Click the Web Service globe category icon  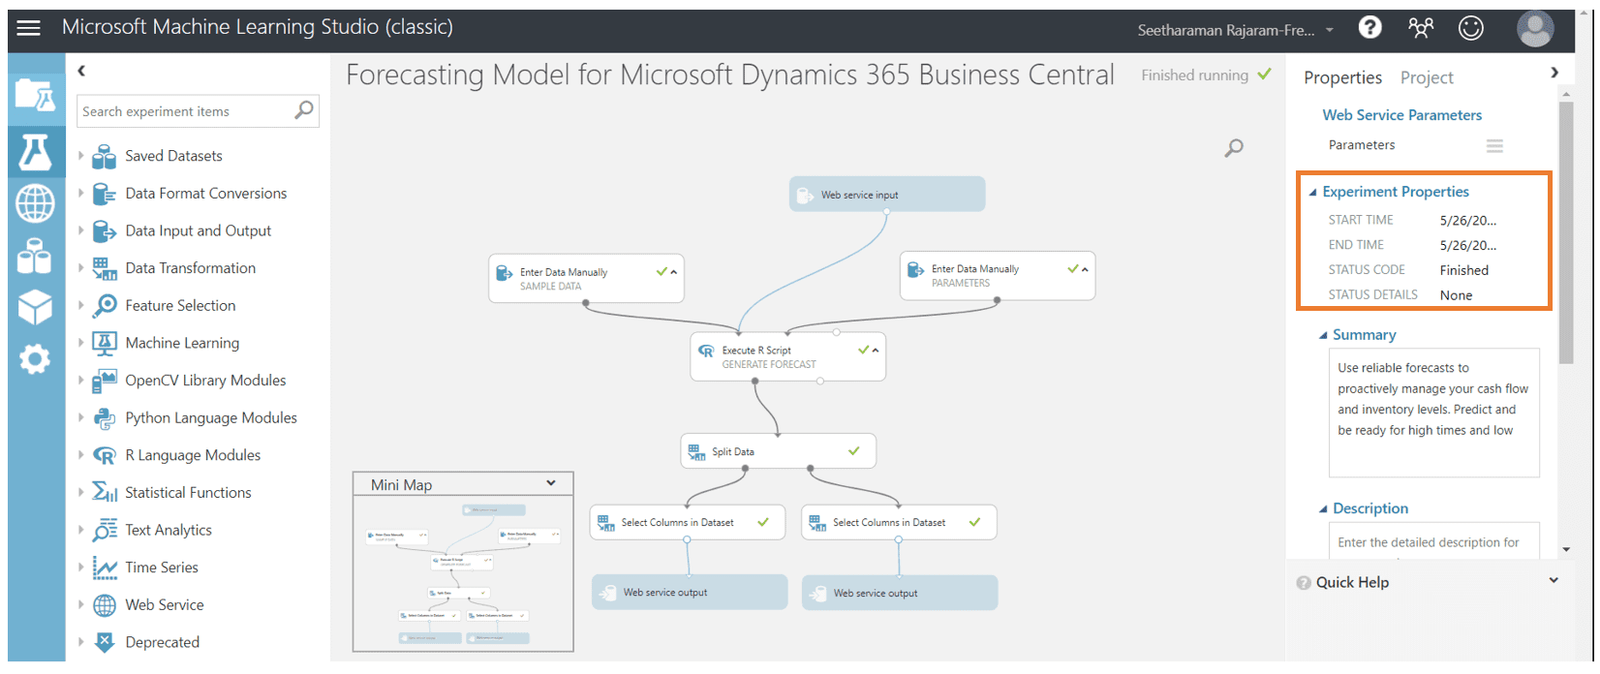click(x=104, y=605)
